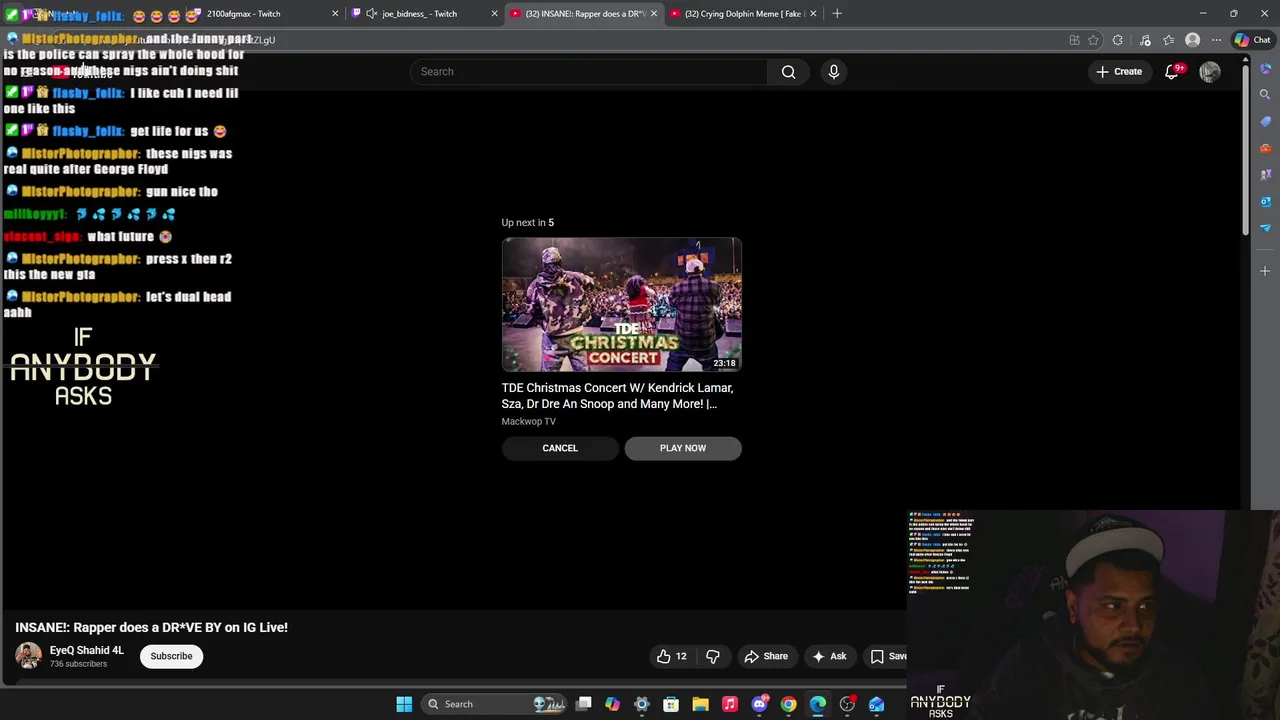Screen dimensions: 1280x720
Task: Open Task View on the taskbar
Action: coord(584,704)
